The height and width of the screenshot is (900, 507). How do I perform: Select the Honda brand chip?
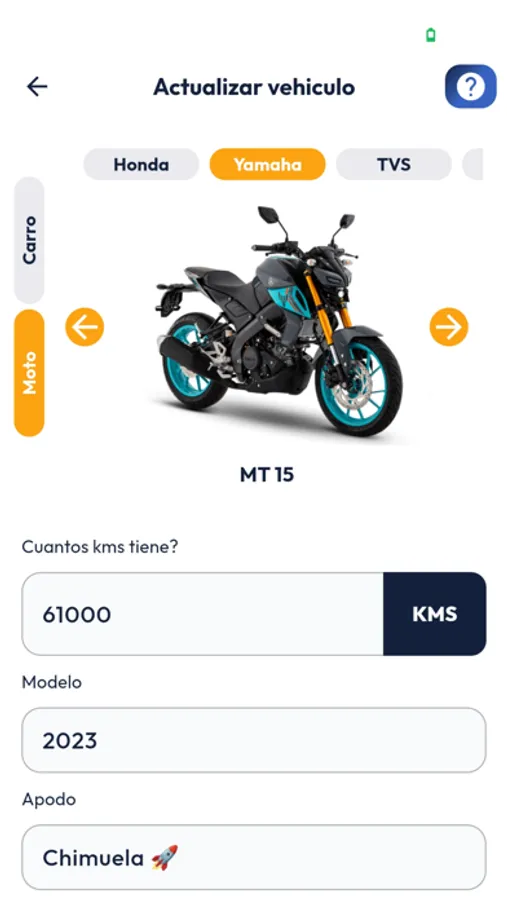point(141,165)
